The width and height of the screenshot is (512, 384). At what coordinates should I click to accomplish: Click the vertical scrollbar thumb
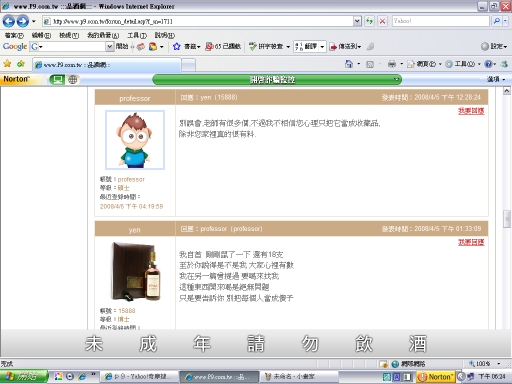(507, 219)
